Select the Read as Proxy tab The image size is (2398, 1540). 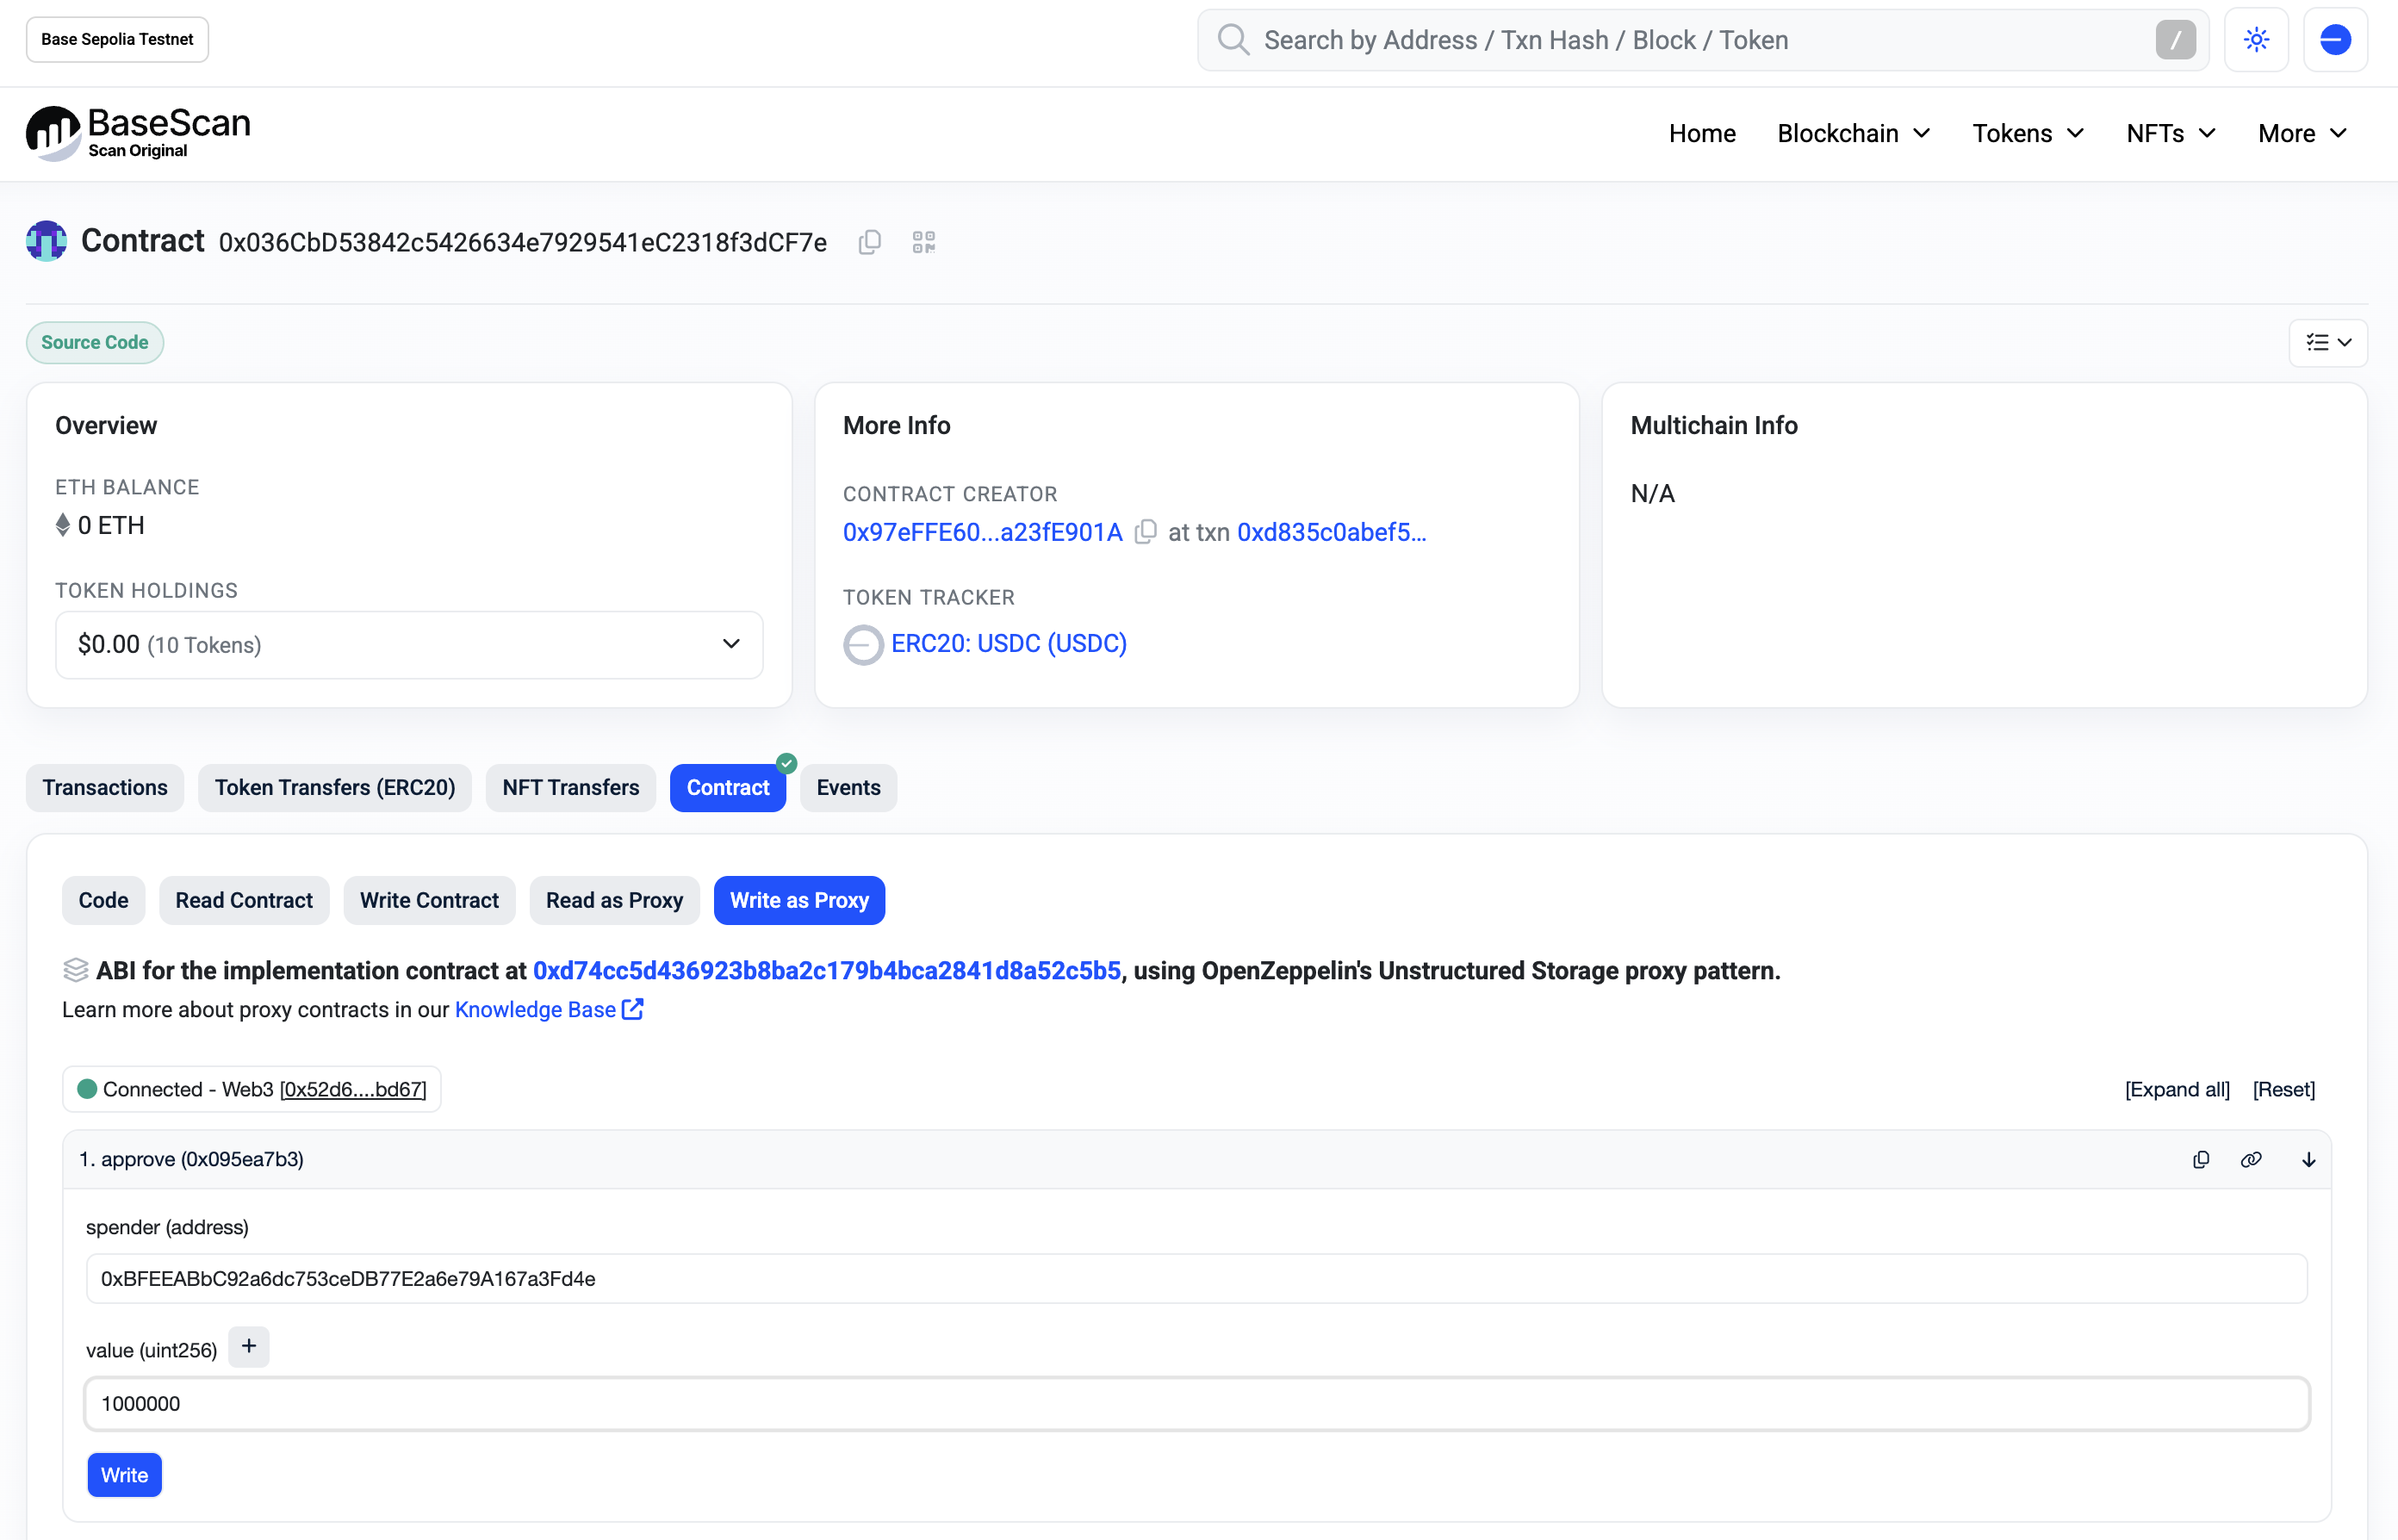[614, 900]
